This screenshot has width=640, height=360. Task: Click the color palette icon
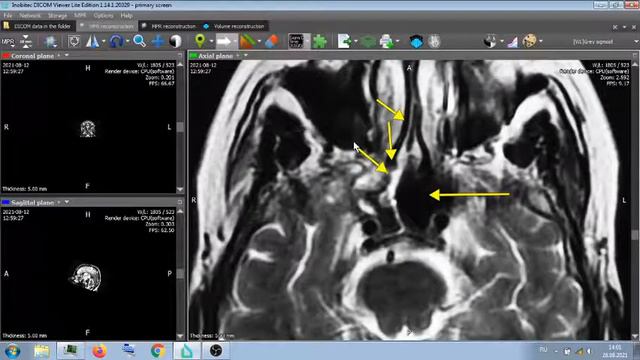(530, 41)
